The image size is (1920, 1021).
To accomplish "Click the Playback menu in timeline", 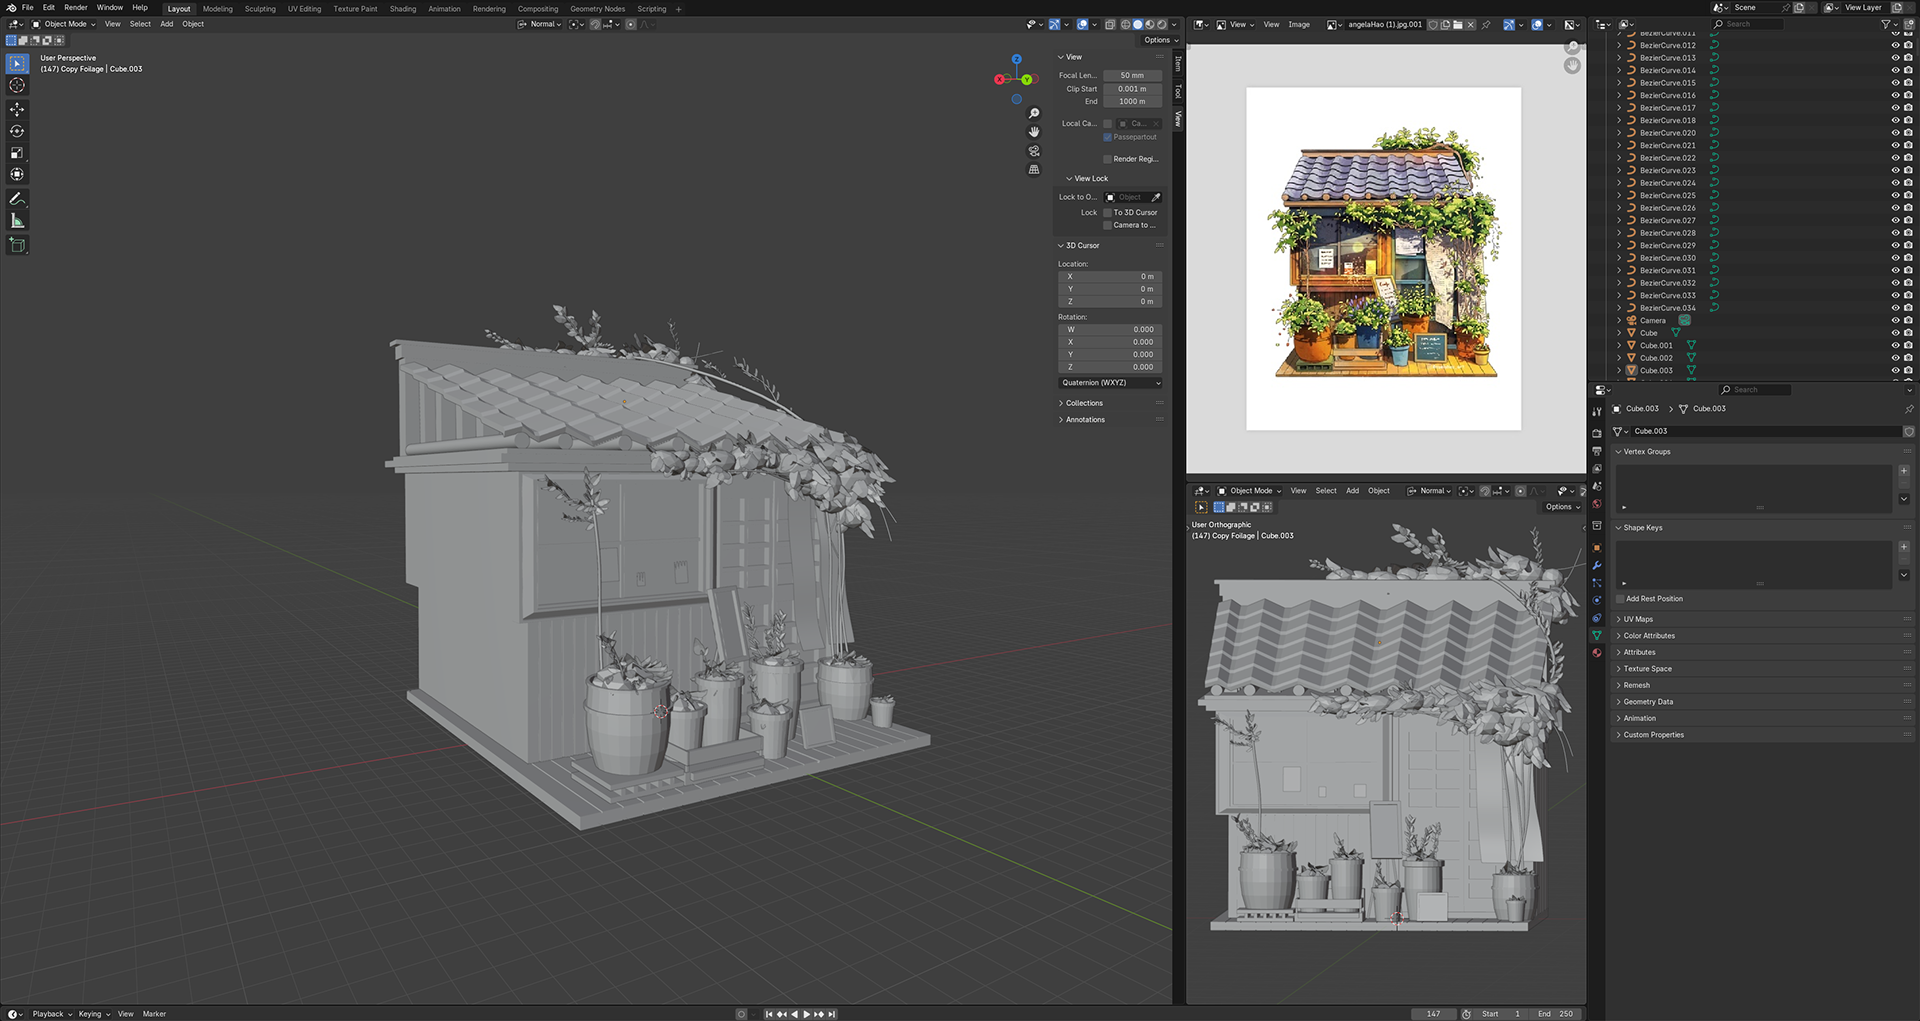I will pyautogui.click(x=51, y=1014).
